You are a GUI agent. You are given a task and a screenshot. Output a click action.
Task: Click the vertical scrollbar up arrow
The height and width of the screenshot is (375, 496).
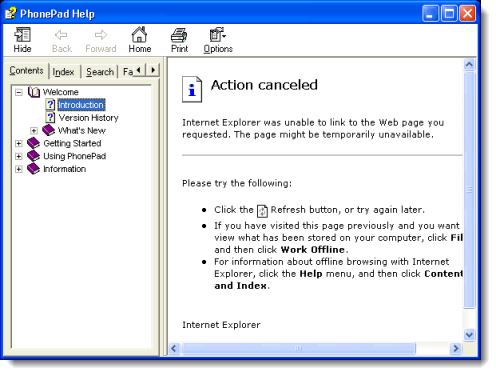[x=469, y=64]
